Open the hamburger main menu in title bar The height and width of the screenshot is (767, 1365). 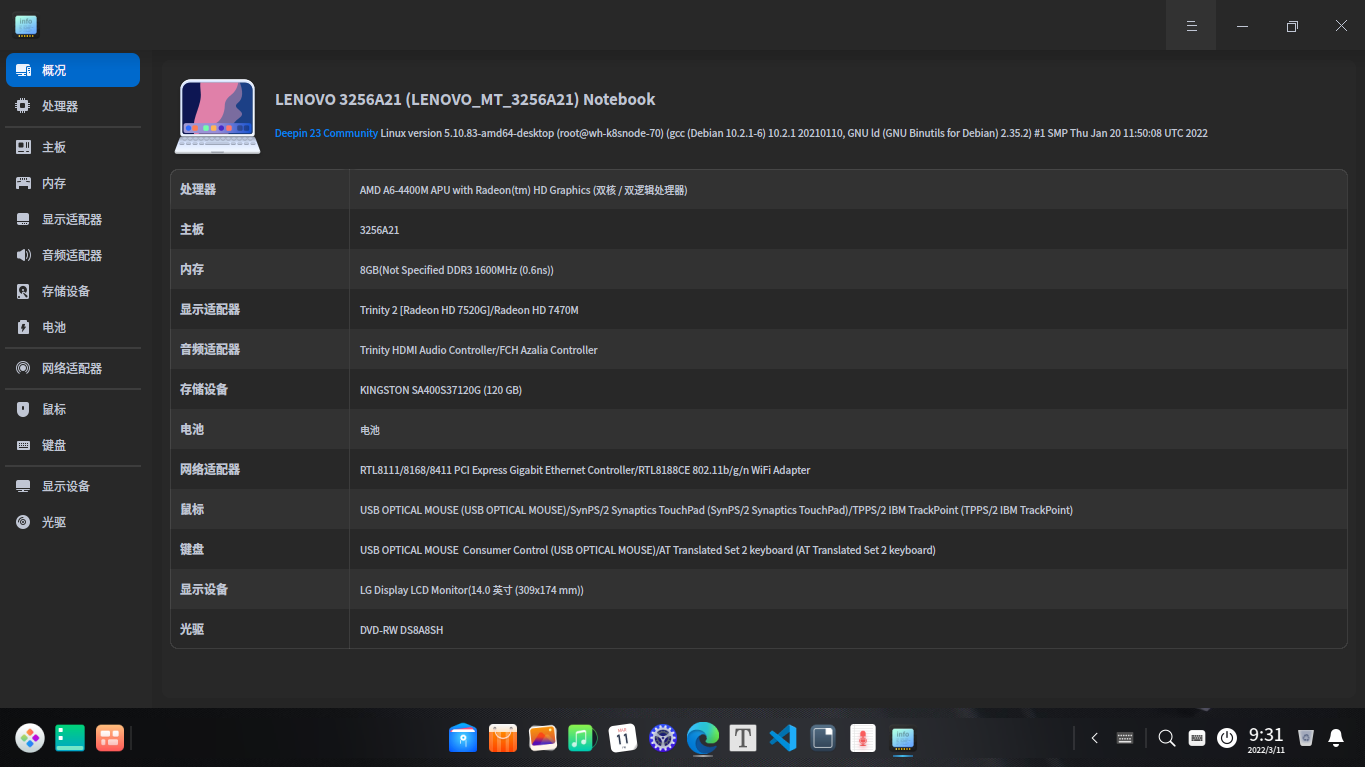coord(1191,26)
